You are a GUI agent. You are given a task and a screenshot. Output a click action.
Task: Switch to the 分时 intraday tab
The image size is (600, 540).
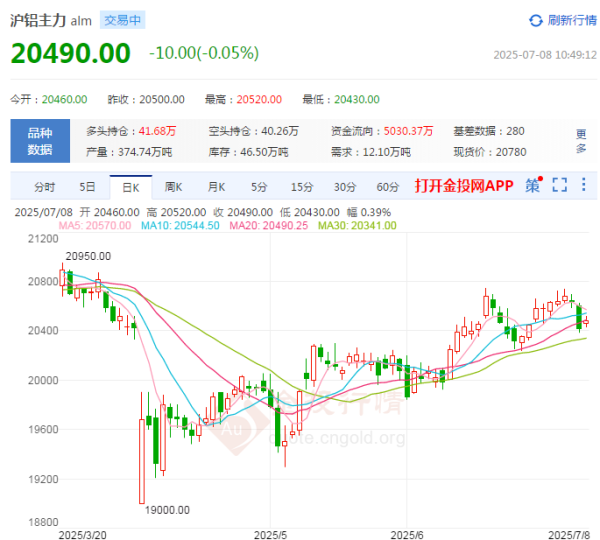[x=45, y=187]
